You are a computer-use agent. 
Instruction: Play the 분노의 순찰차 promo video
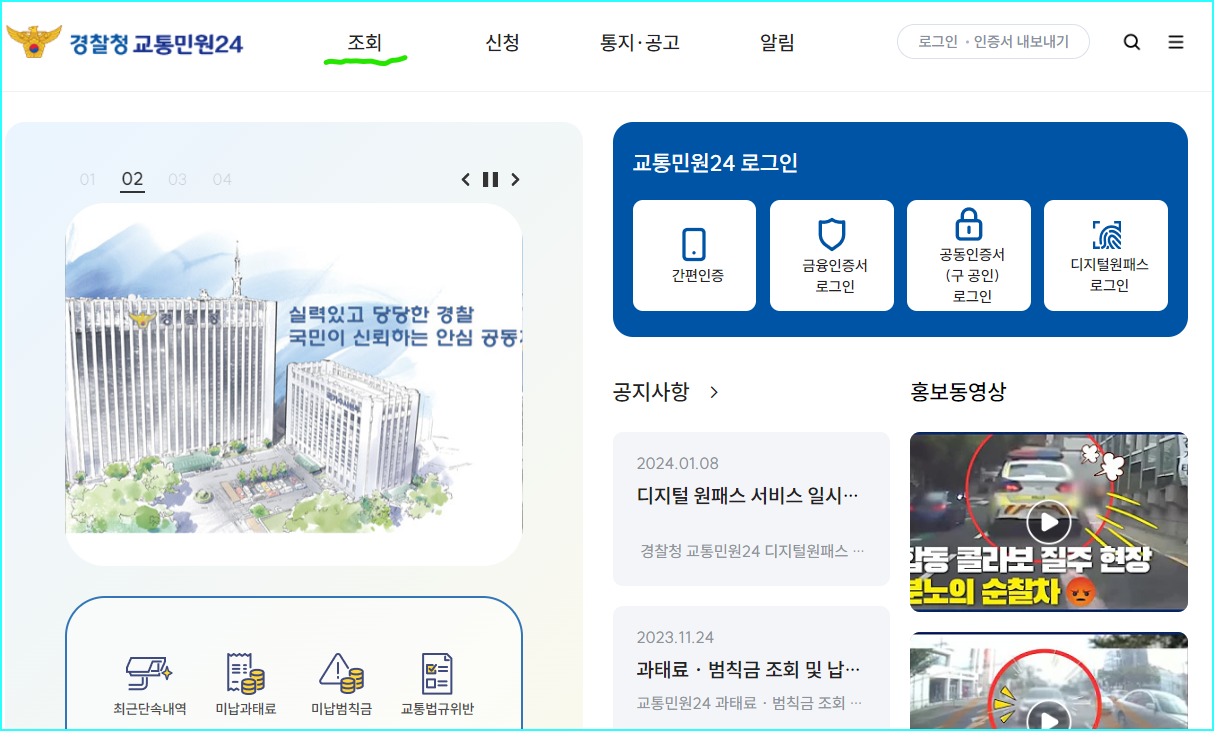click(1049, 522)
